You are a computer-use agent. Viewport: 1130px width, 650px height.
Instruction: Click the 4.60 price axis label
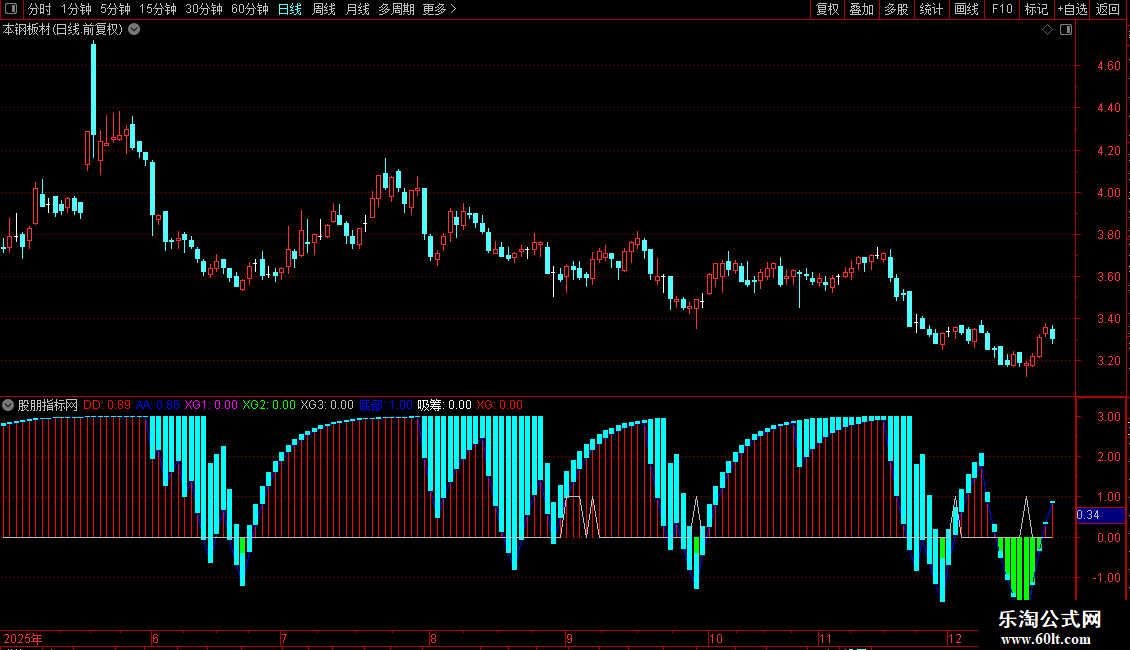point(1108,66)
